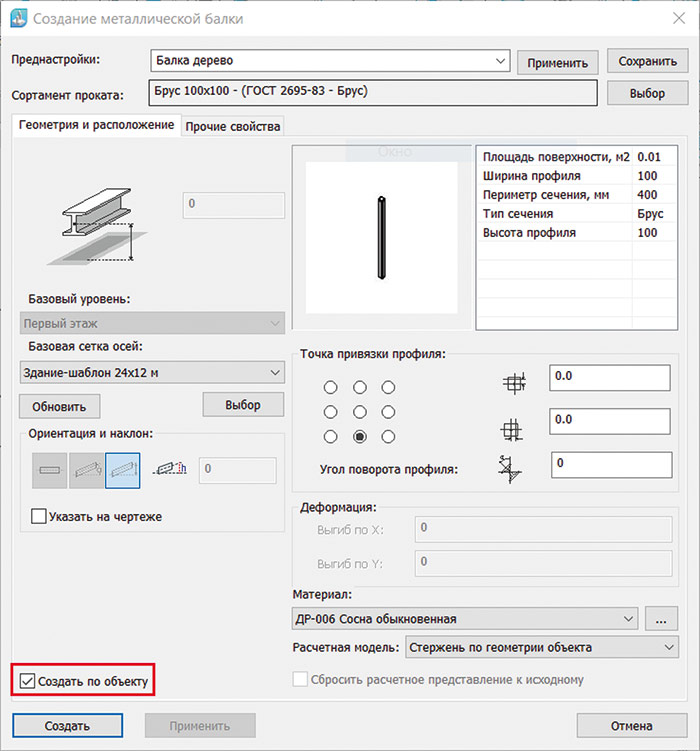This screenshot has height=751, width=700.
Task: Expand the 'Расчетная модель' dropdown
Action: click(x=542, y=647)
